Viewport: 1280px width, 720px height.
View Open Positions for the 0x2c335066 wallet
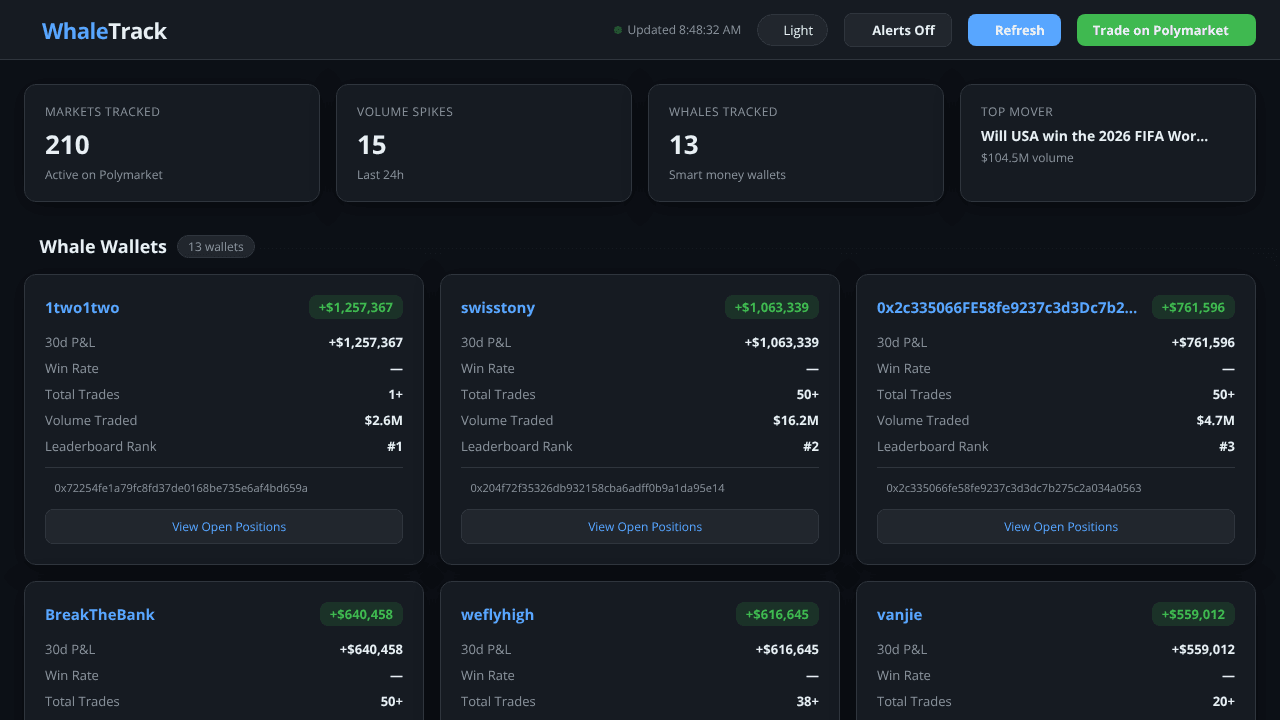[1056, 527]
